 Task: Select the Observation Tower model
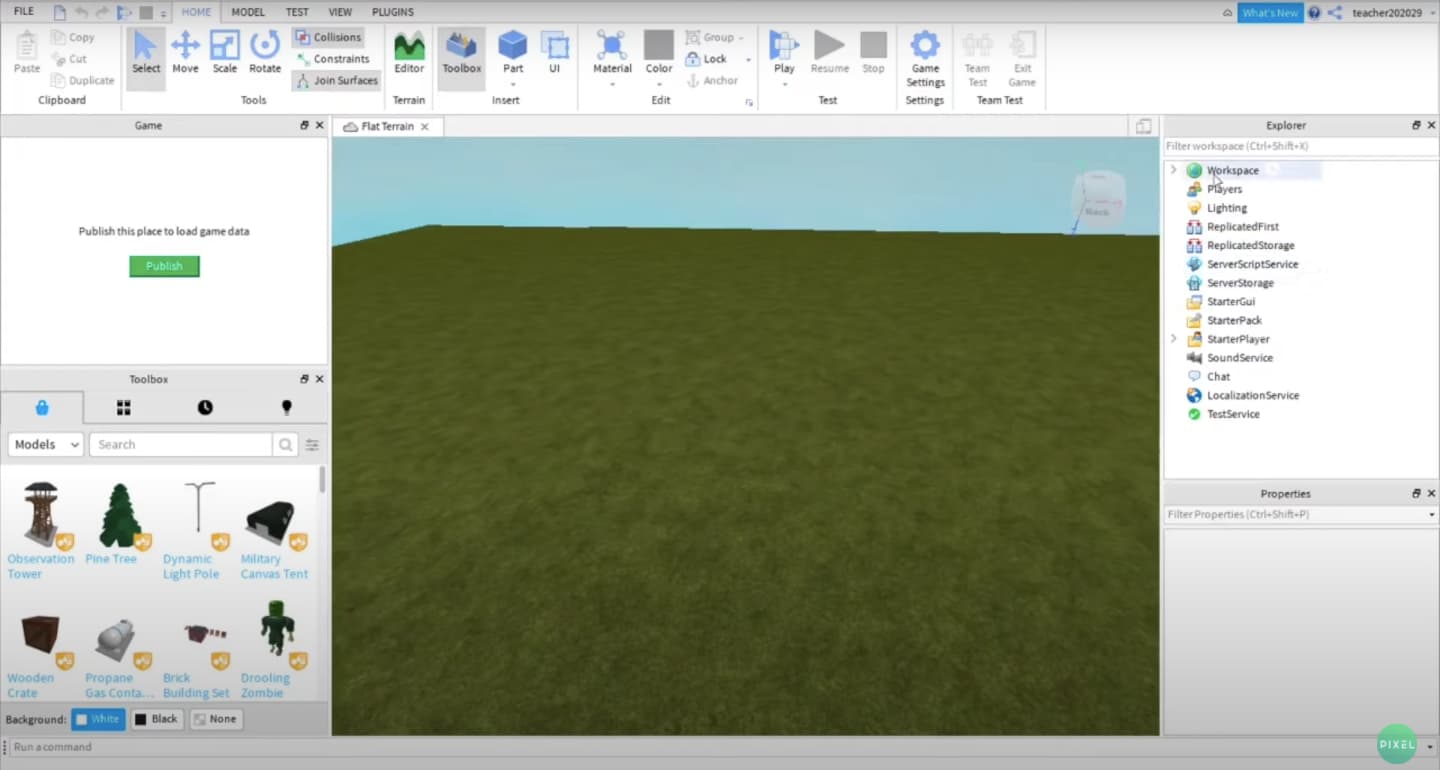point(41,530)
